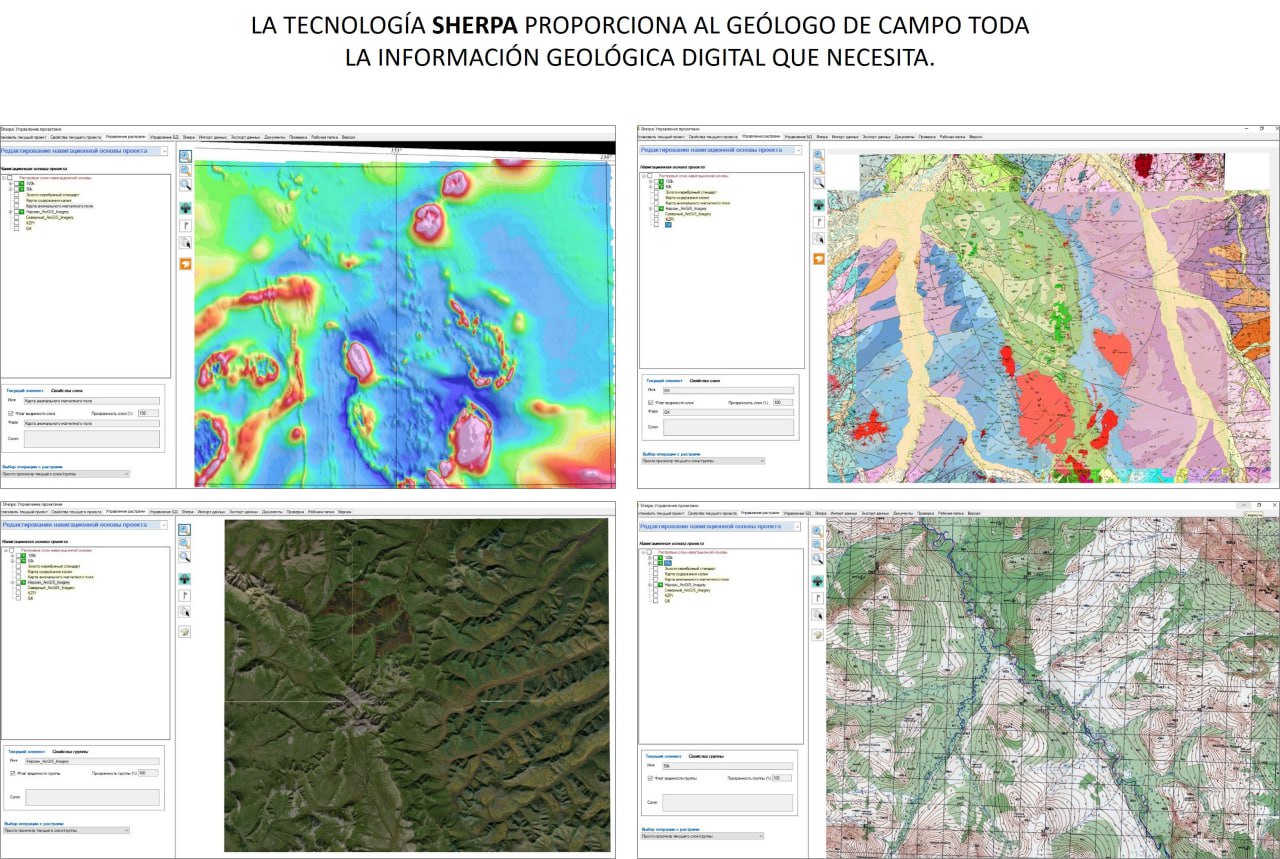This screenshot has height=859, width=1280.
Task: Check 'Северный_ArcGIS_Imagery' layer box in satellite window
Action: (x=17, y=588)
